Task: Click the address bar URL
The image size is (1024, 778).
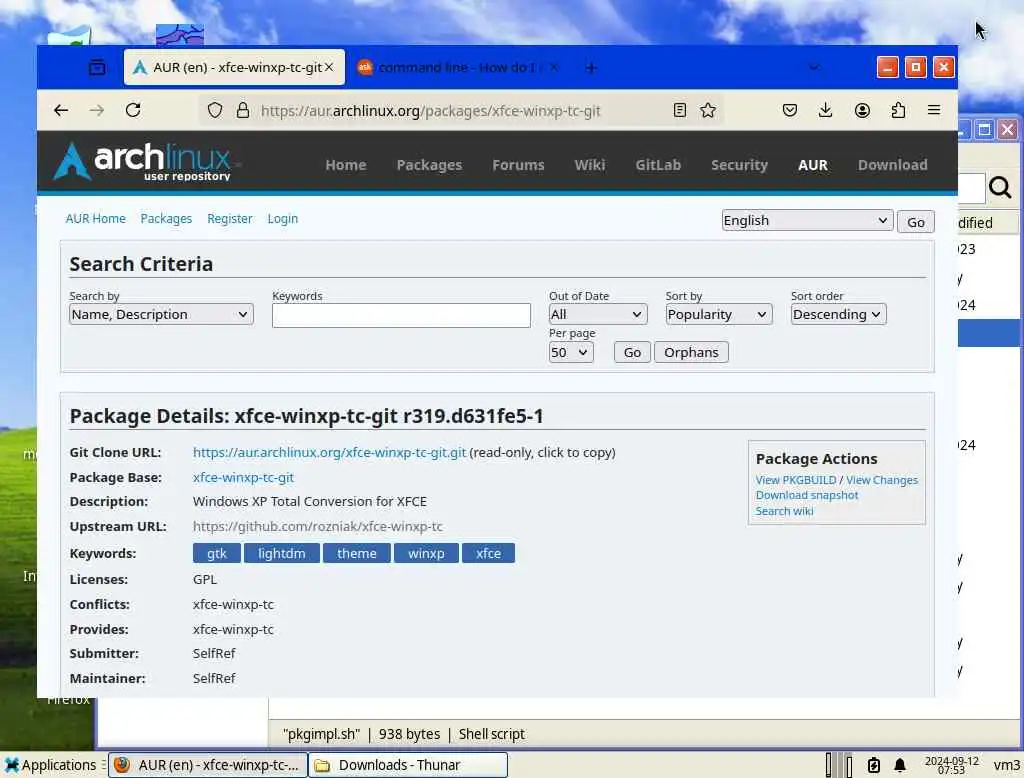Action: point(430,111)
